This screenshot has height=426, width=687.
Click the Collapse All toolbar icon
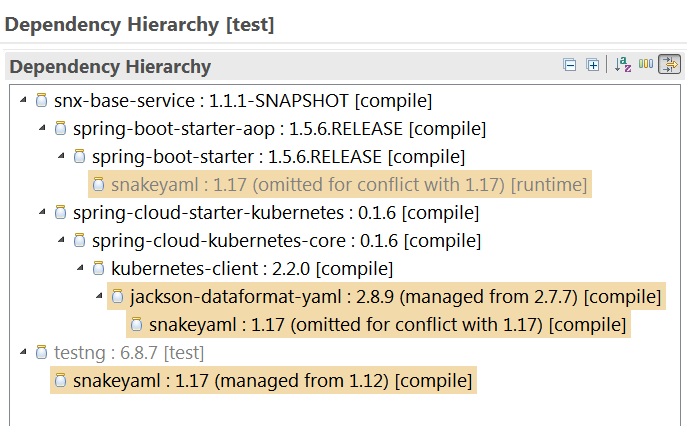(570, 65)
